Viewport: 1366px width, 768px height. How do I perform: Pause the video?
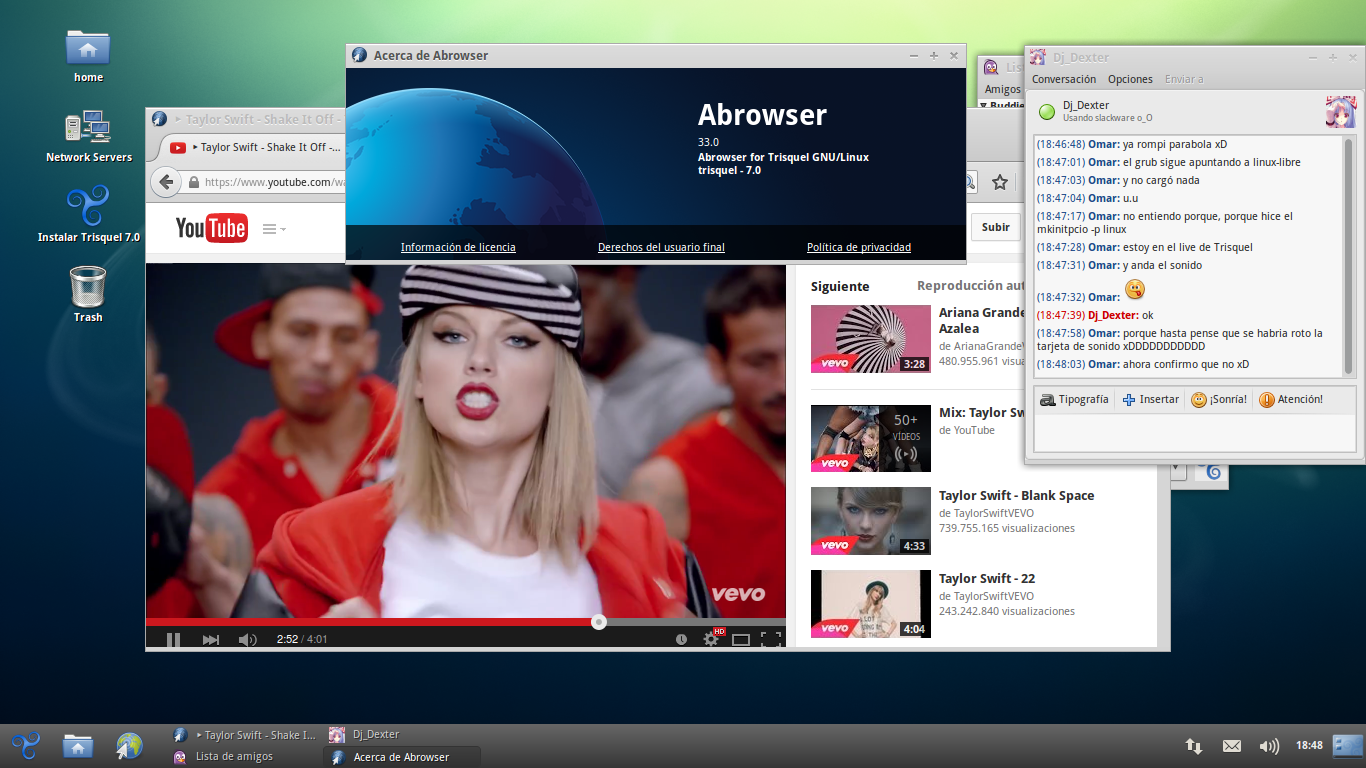(173, 640)
